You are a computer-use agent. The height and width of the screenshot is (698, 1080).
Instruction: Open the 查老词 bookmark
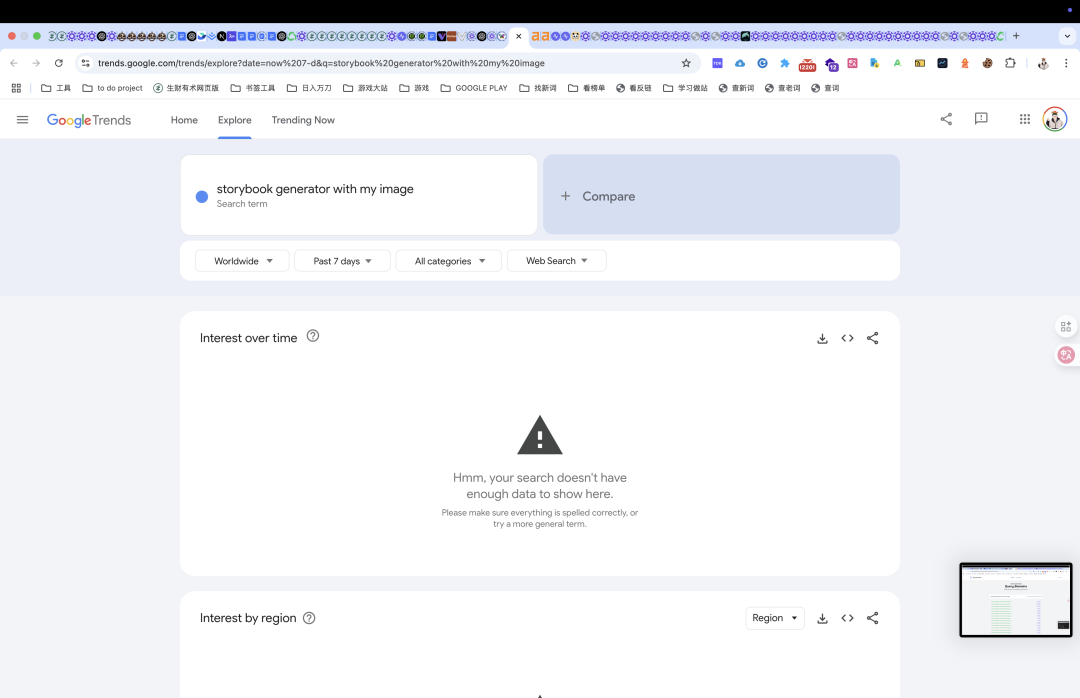pos(782,88)
